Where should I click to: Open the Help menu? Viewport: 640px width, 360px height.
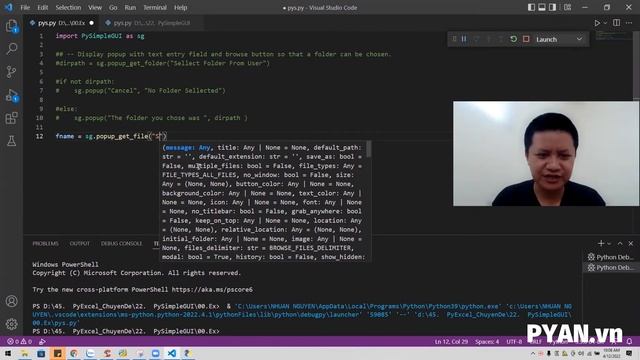[x=180, y=7]
